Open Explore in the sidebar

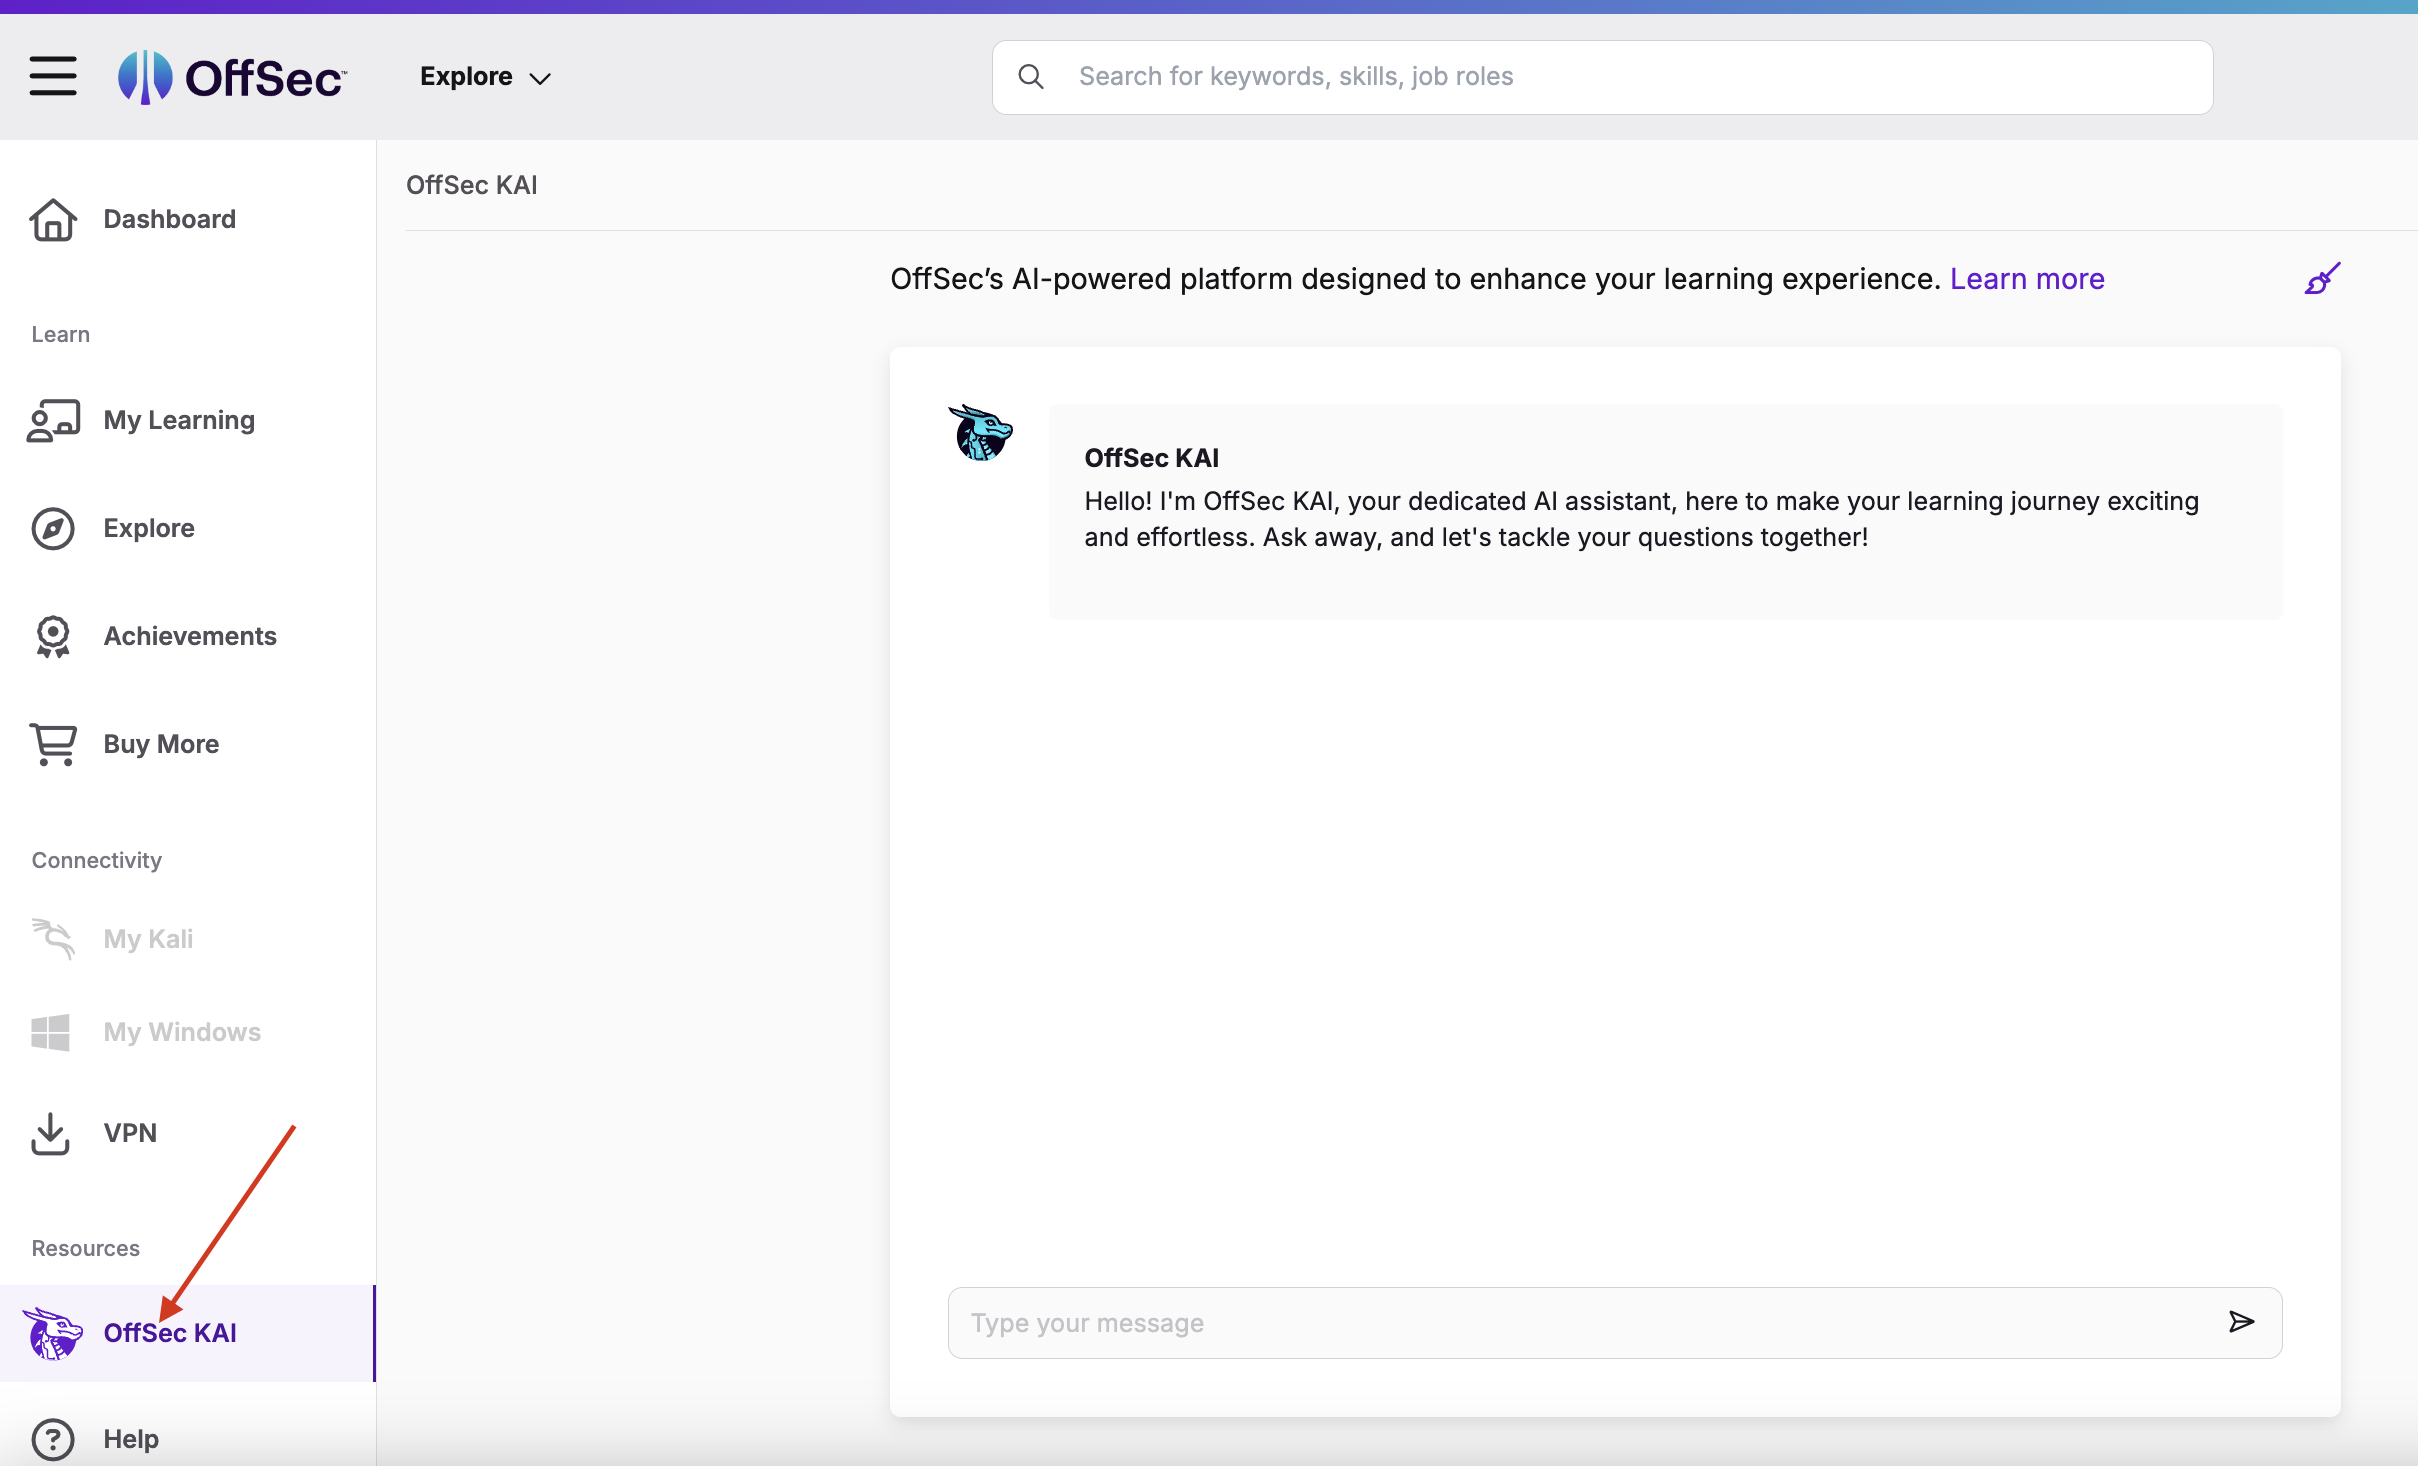tap(149, 528)
